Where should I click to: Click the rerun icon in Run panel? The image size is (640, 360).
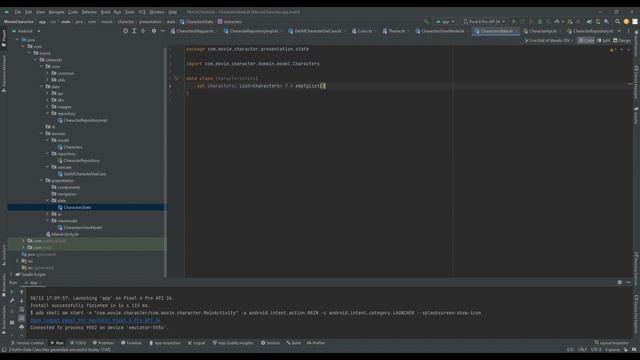point(12,292)
